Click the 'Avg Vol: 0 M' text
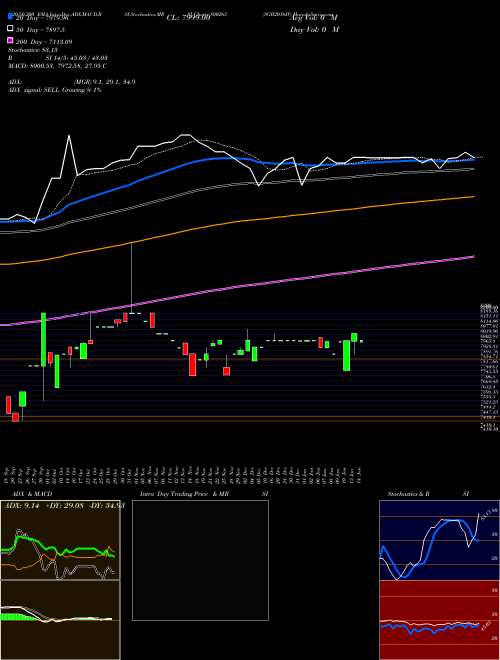Screen dimensions: 500x660 [314, 18]
